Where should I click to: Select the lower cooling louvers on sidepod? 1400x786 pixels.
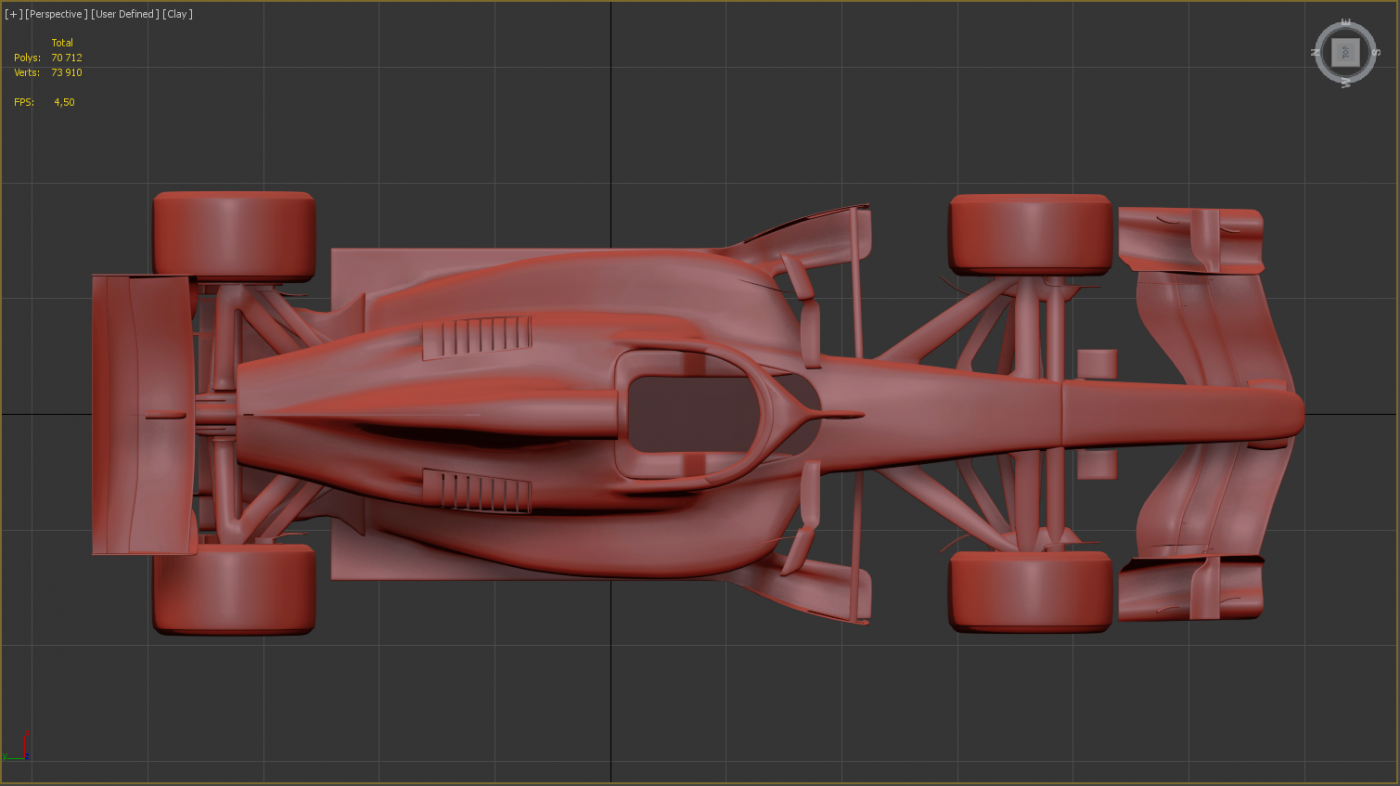click(477, 490)
